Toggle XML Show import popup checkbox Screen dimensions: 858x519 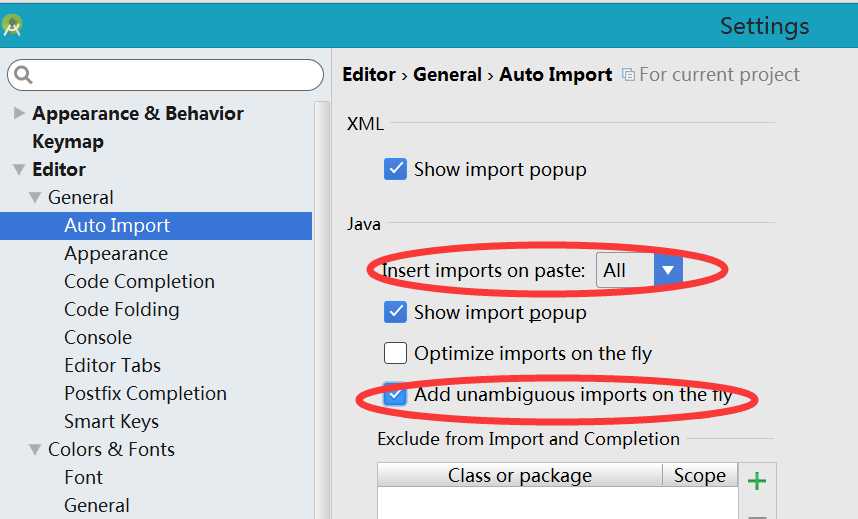tap(395, 169)
